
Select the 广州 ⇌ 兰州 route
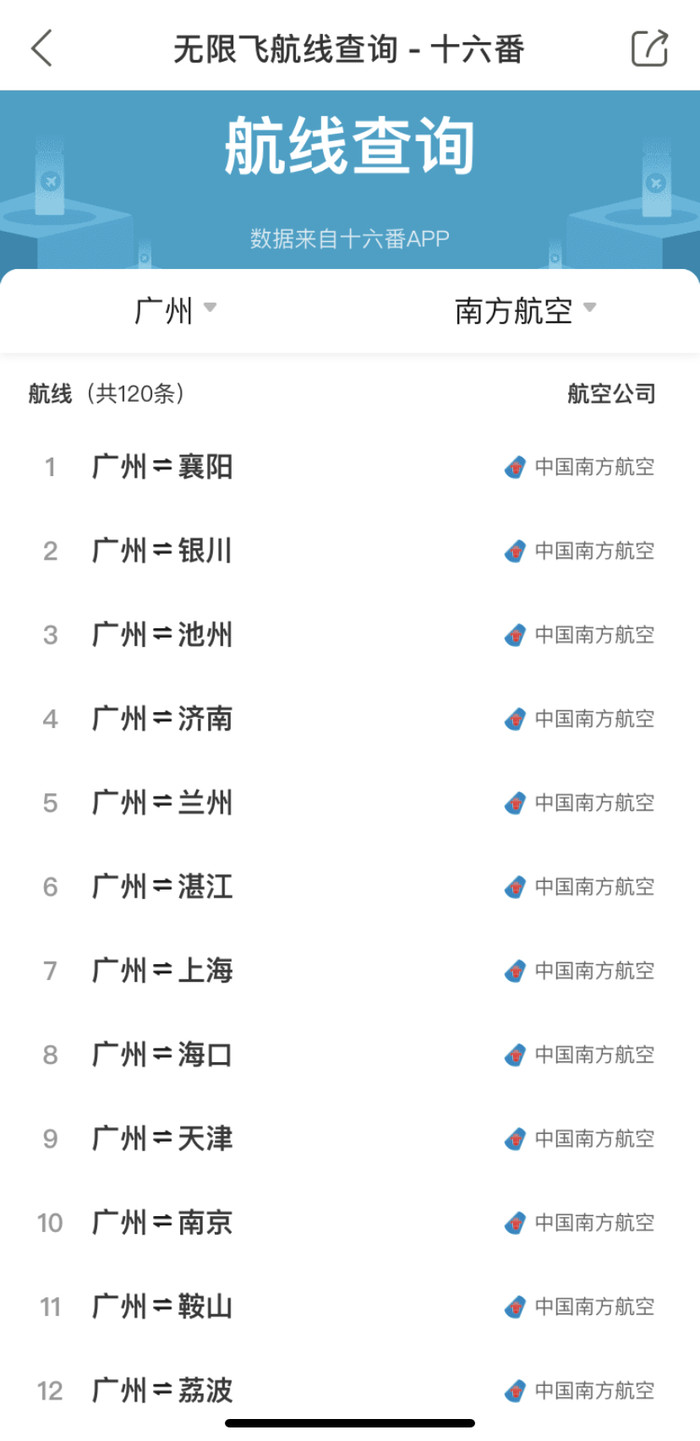click(x=162, y=803)
